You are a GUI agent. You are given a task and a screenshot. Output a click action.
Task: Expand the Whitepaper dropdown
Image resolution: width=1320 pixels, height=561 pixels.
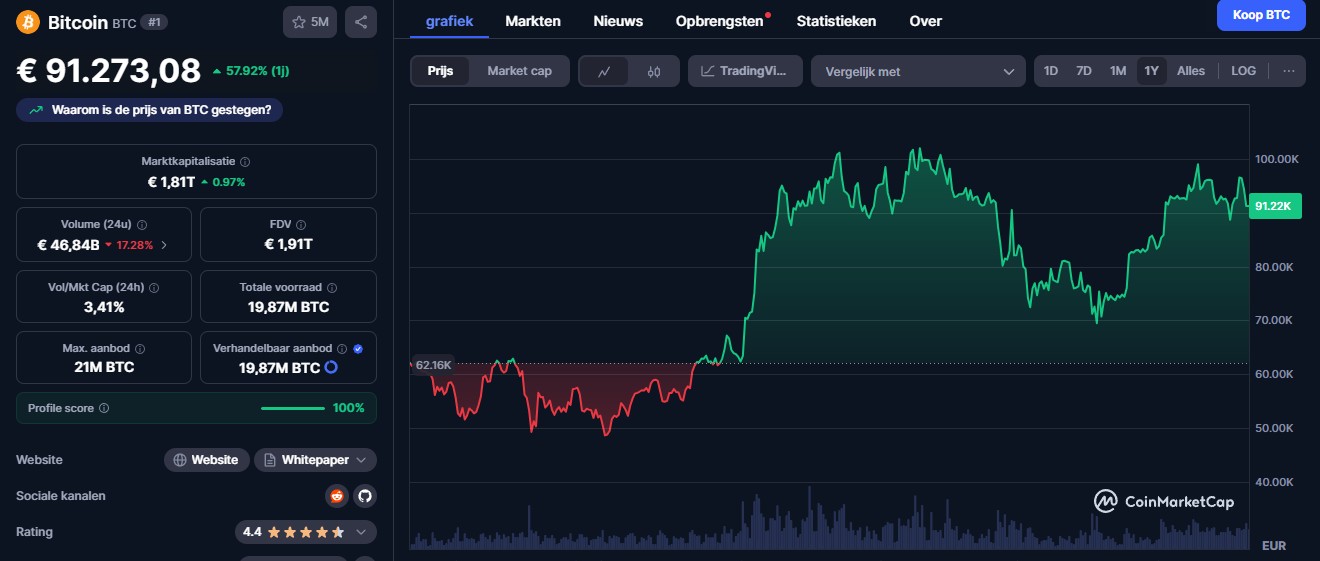tap(315, 460)
